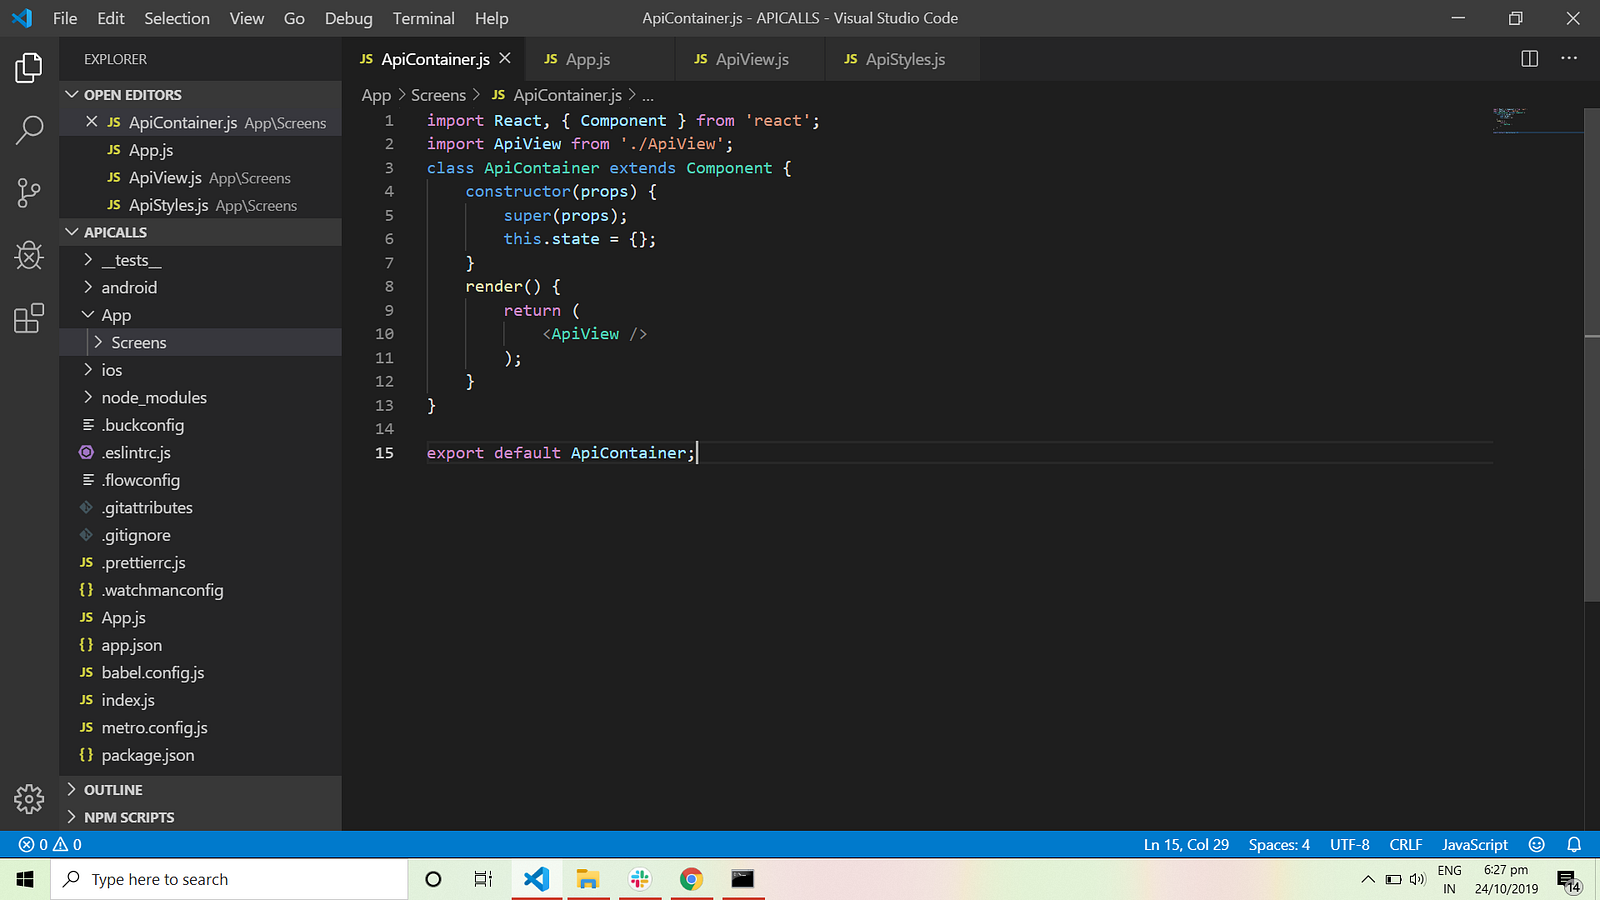Close ApiContainer.js in Open Editors list
Screen dimensions: 1600x900
pos(92,122)
